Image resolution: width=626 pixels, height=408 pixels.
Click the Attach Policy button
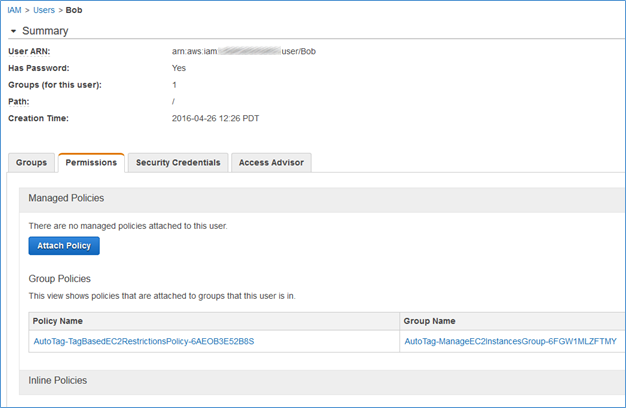coord(64,246)
